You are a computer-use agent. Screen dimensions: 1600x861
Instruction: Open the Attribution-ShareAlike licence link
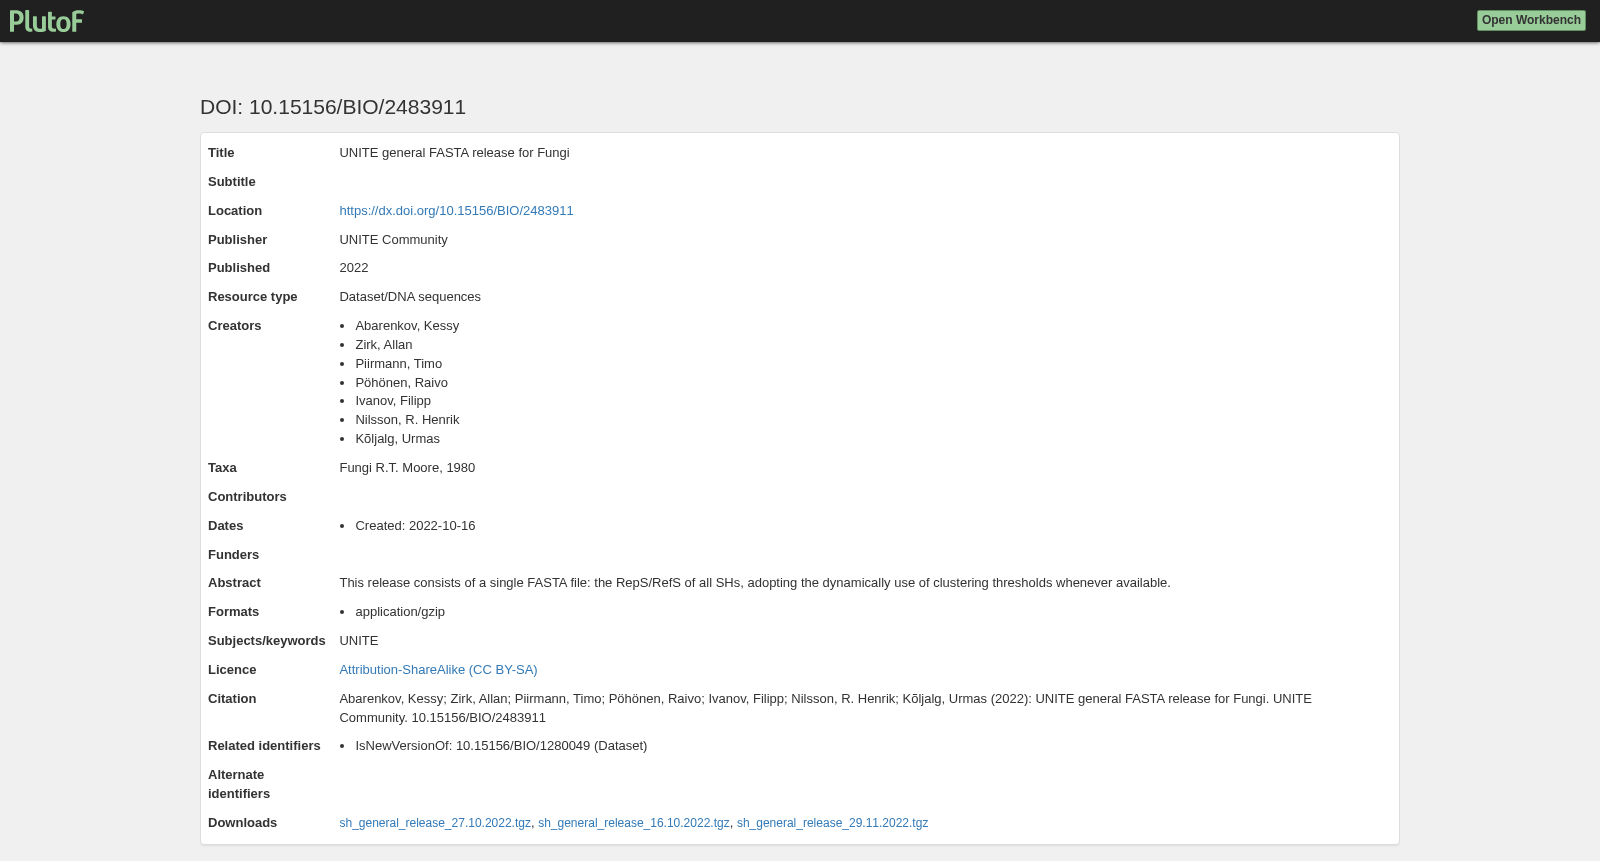[x=438, y=670]
